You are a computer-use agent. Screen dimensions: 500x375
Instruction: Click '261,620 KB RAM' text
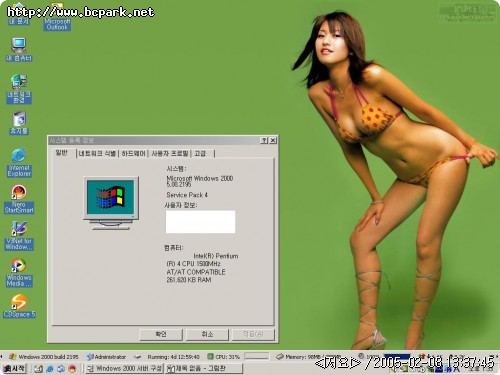click(189, 280)
